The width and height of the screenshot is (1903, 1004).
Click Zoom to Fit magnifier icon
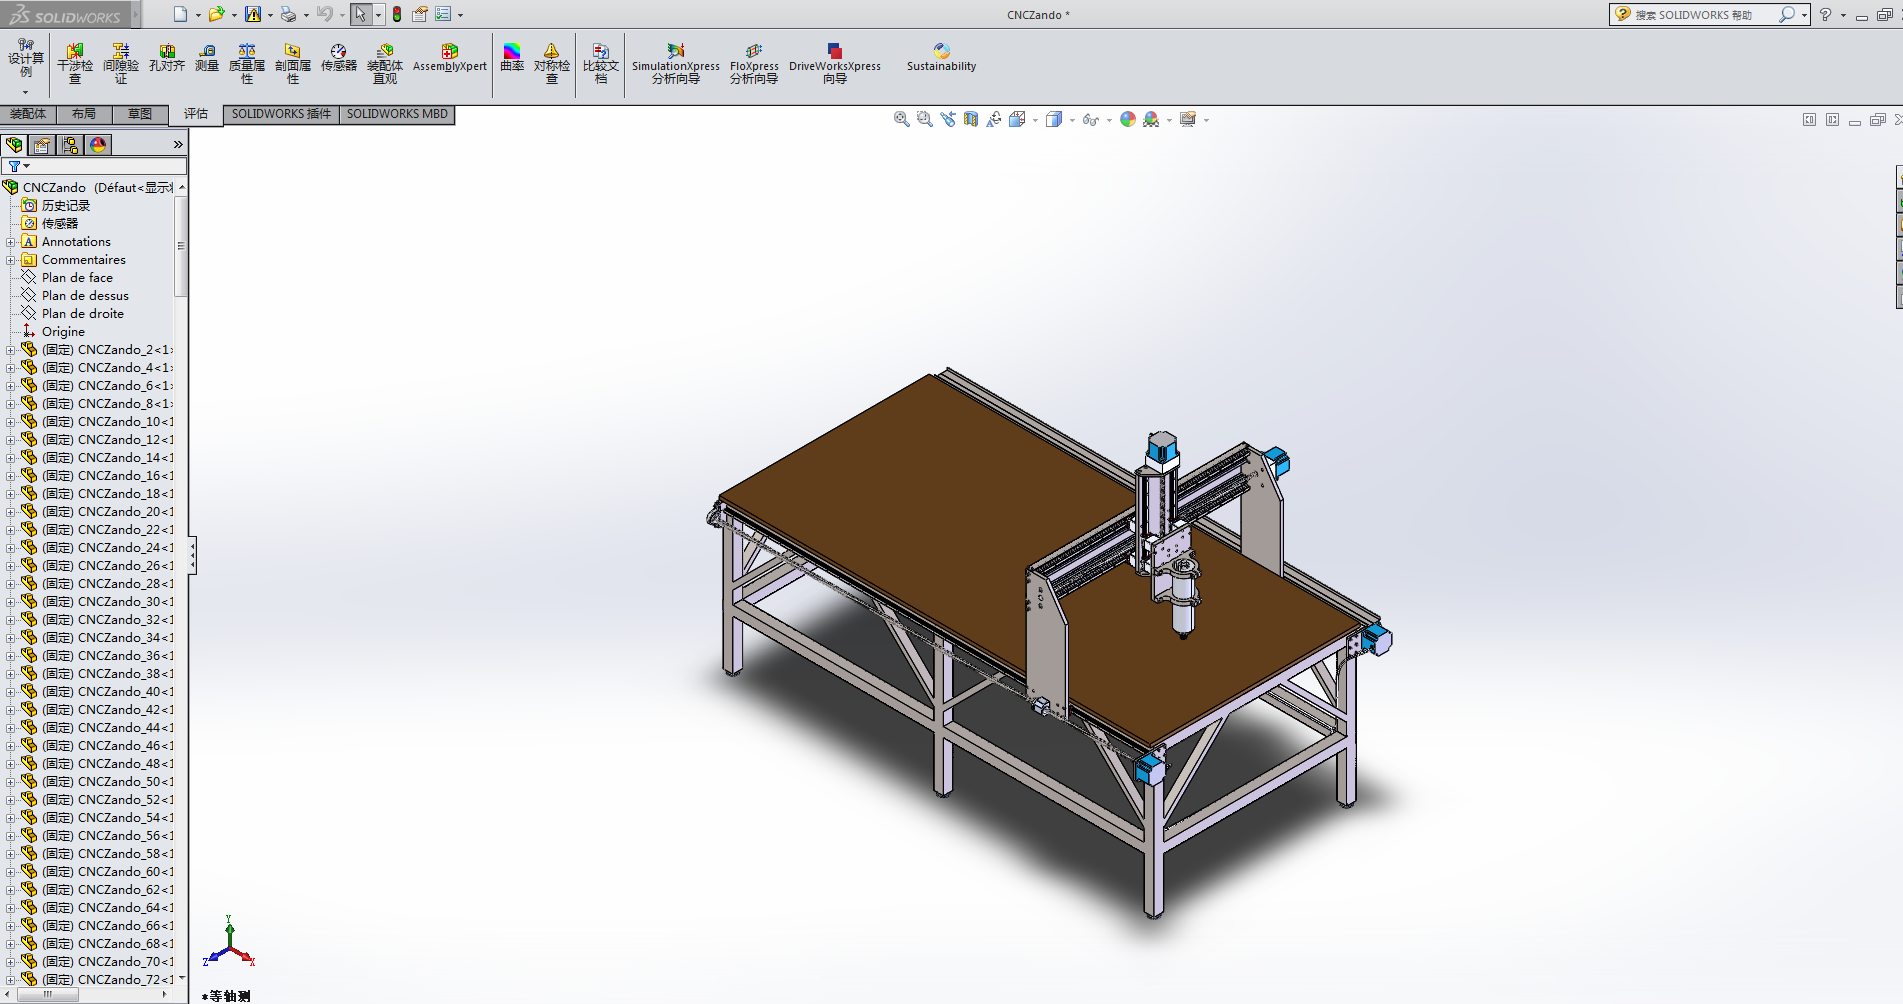[x=901, y=119]
